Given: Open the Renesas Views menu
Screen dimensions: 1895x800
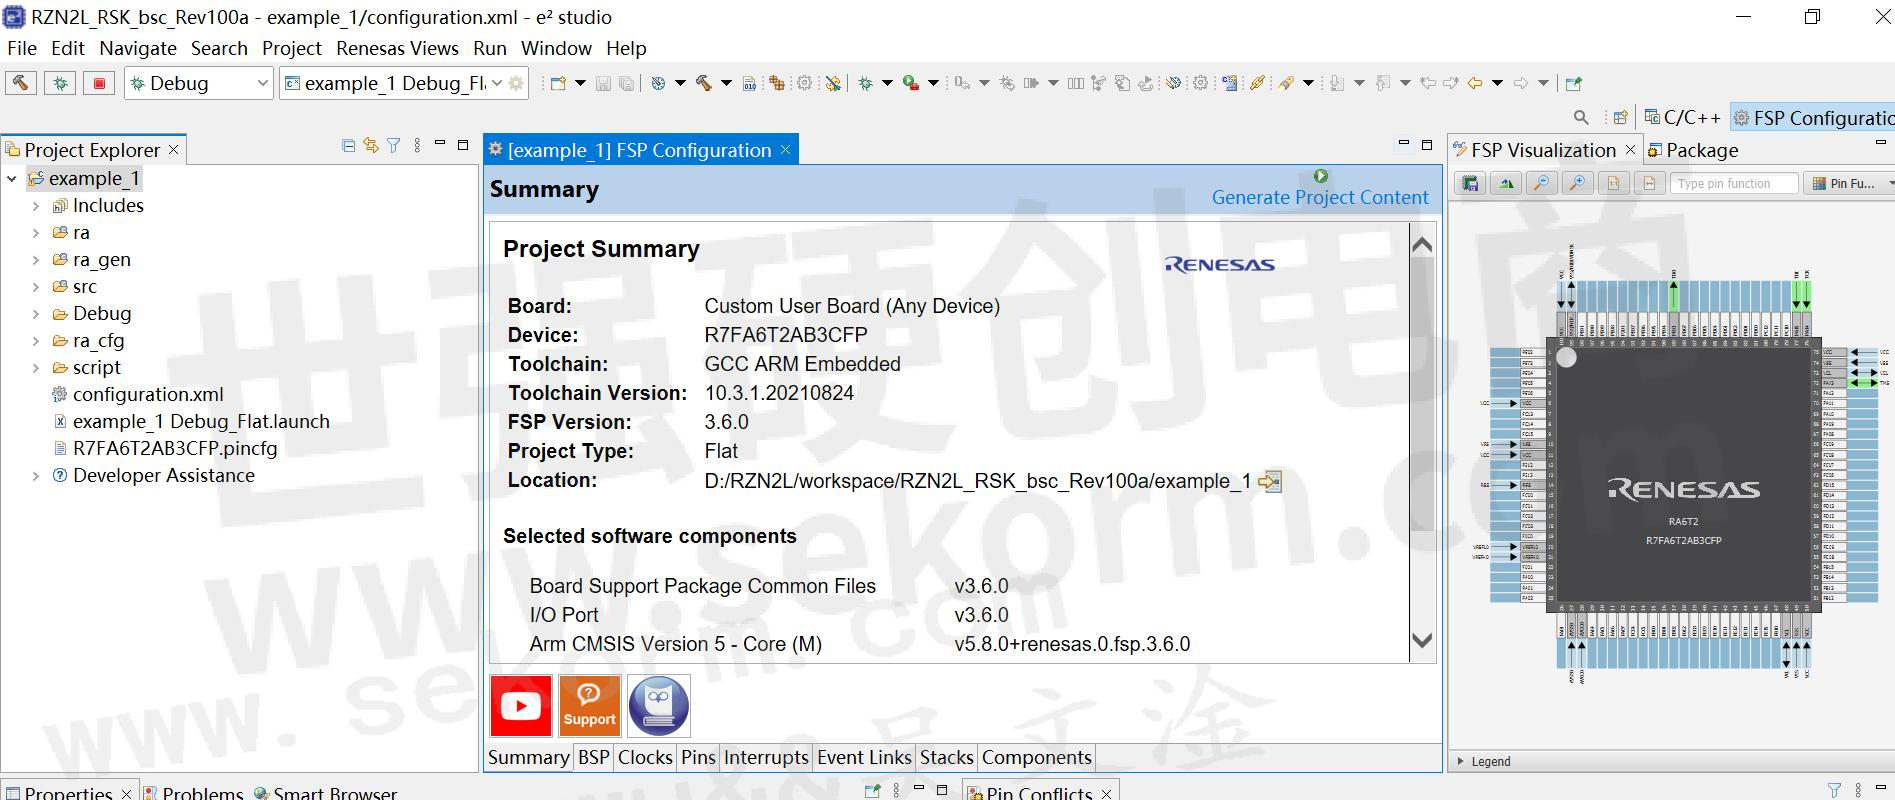Looking at the screenshot, I should tap(397, 48).
